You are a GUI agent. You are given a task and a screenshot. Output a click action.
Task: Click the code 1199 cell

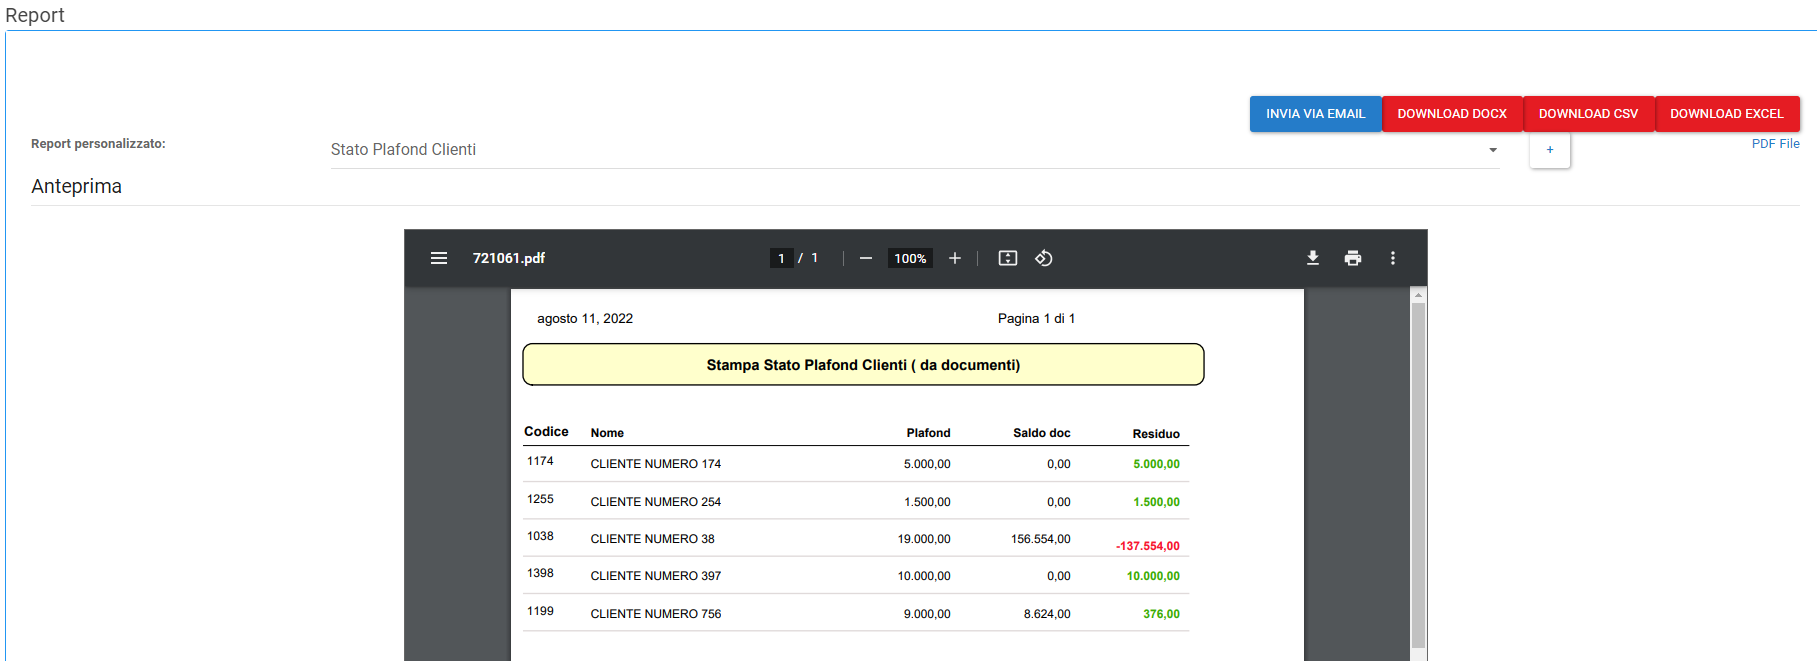540,611
